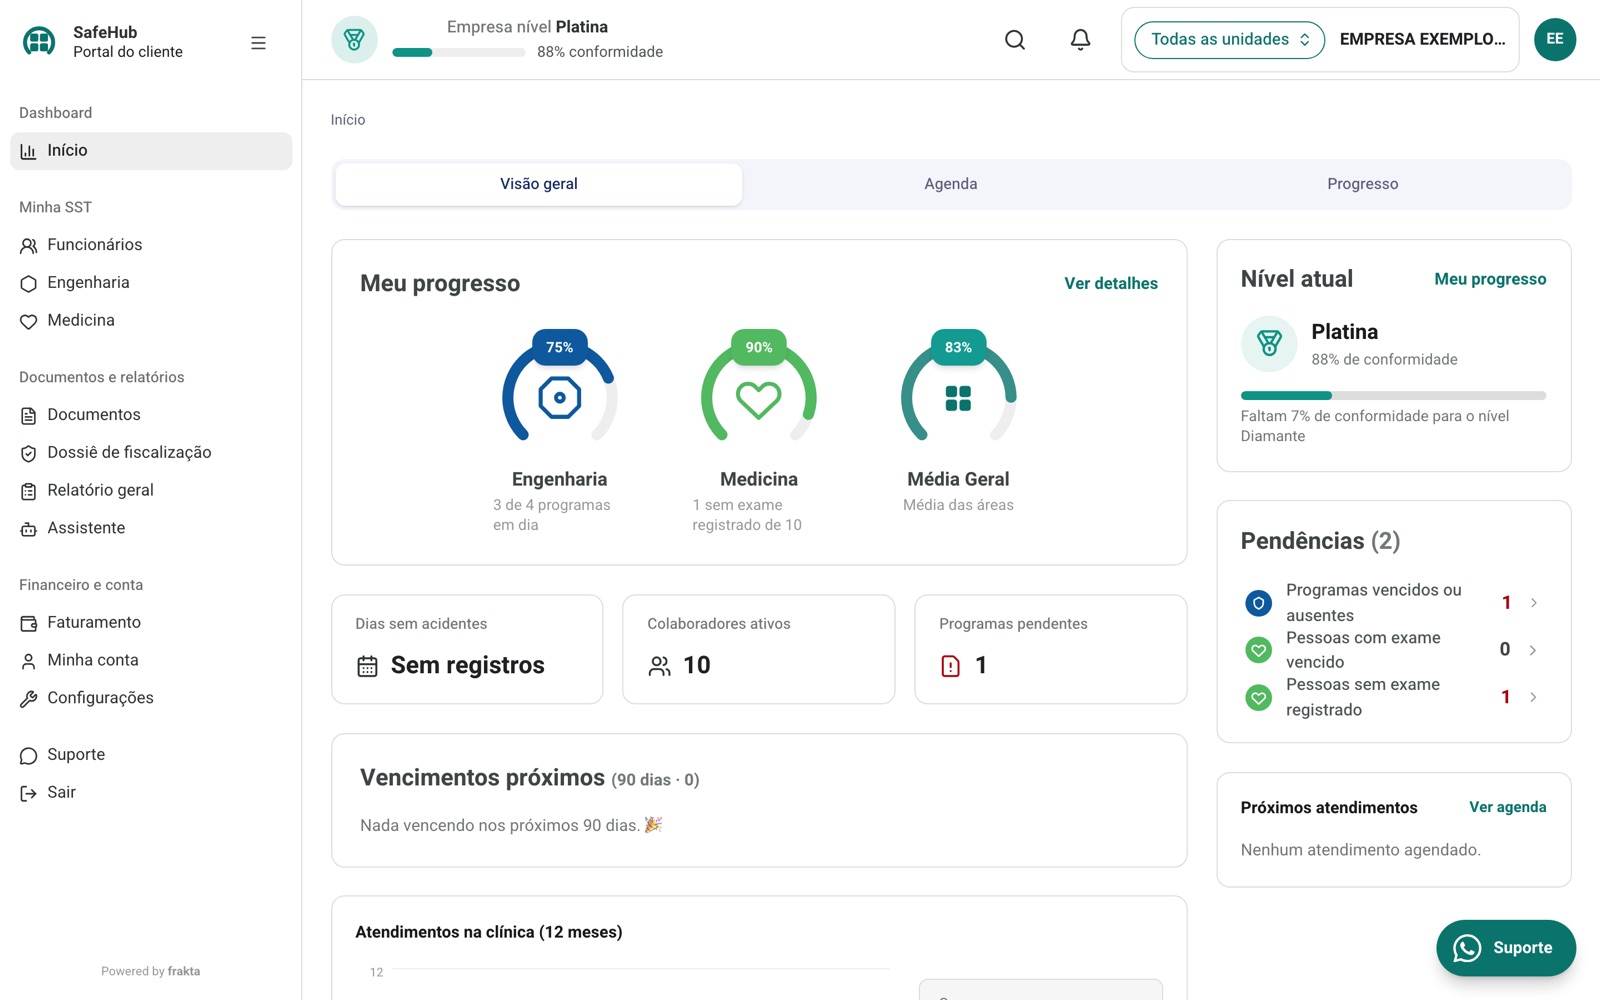
Task: Expand Pessoas com exame vencido chevron
Action: pos(1533,650)
